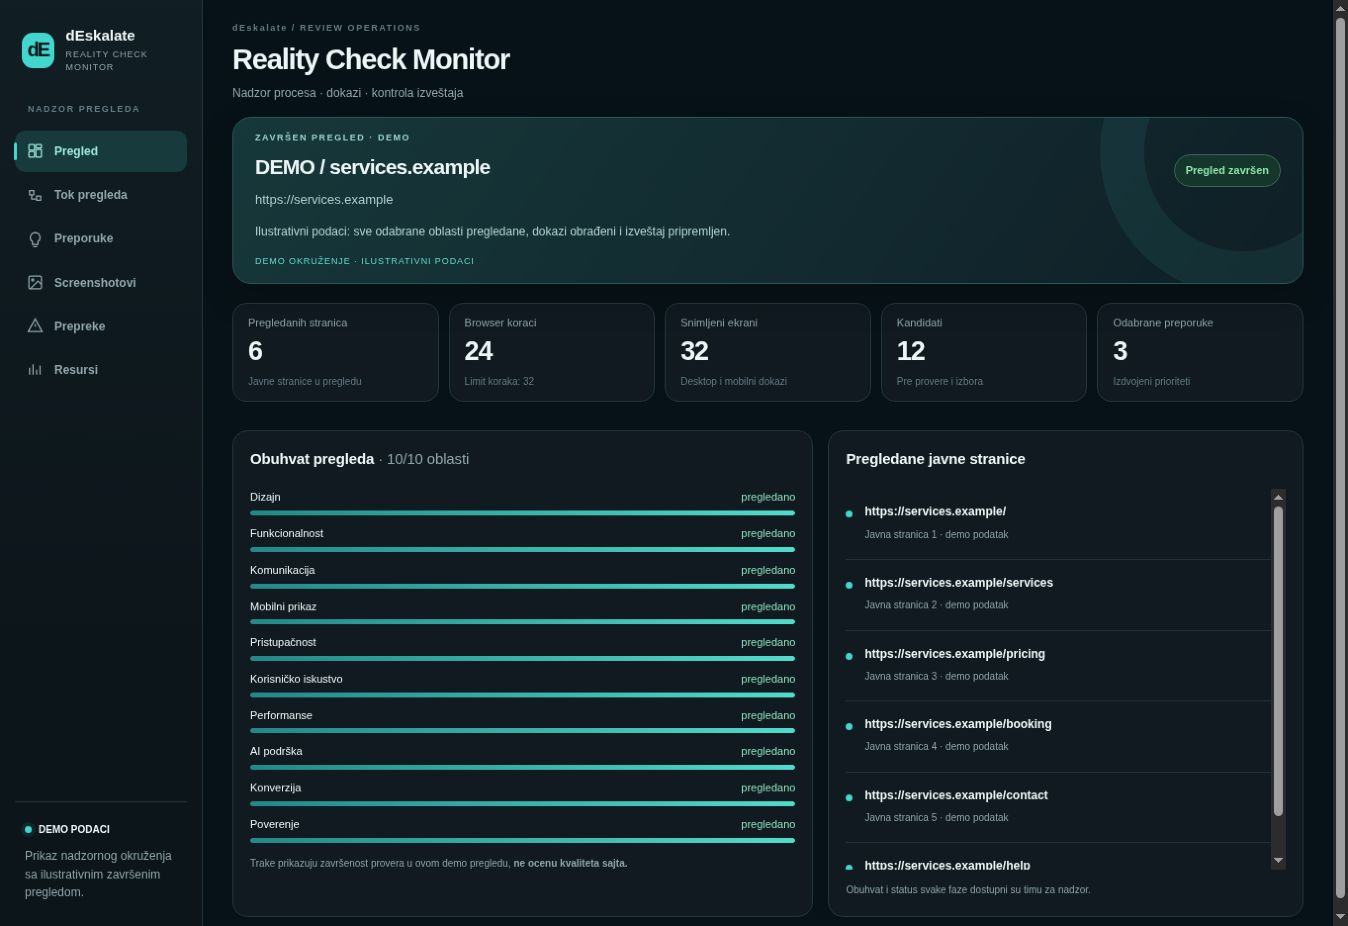Click the Pristupačnost coverage label

coord(283,643)
